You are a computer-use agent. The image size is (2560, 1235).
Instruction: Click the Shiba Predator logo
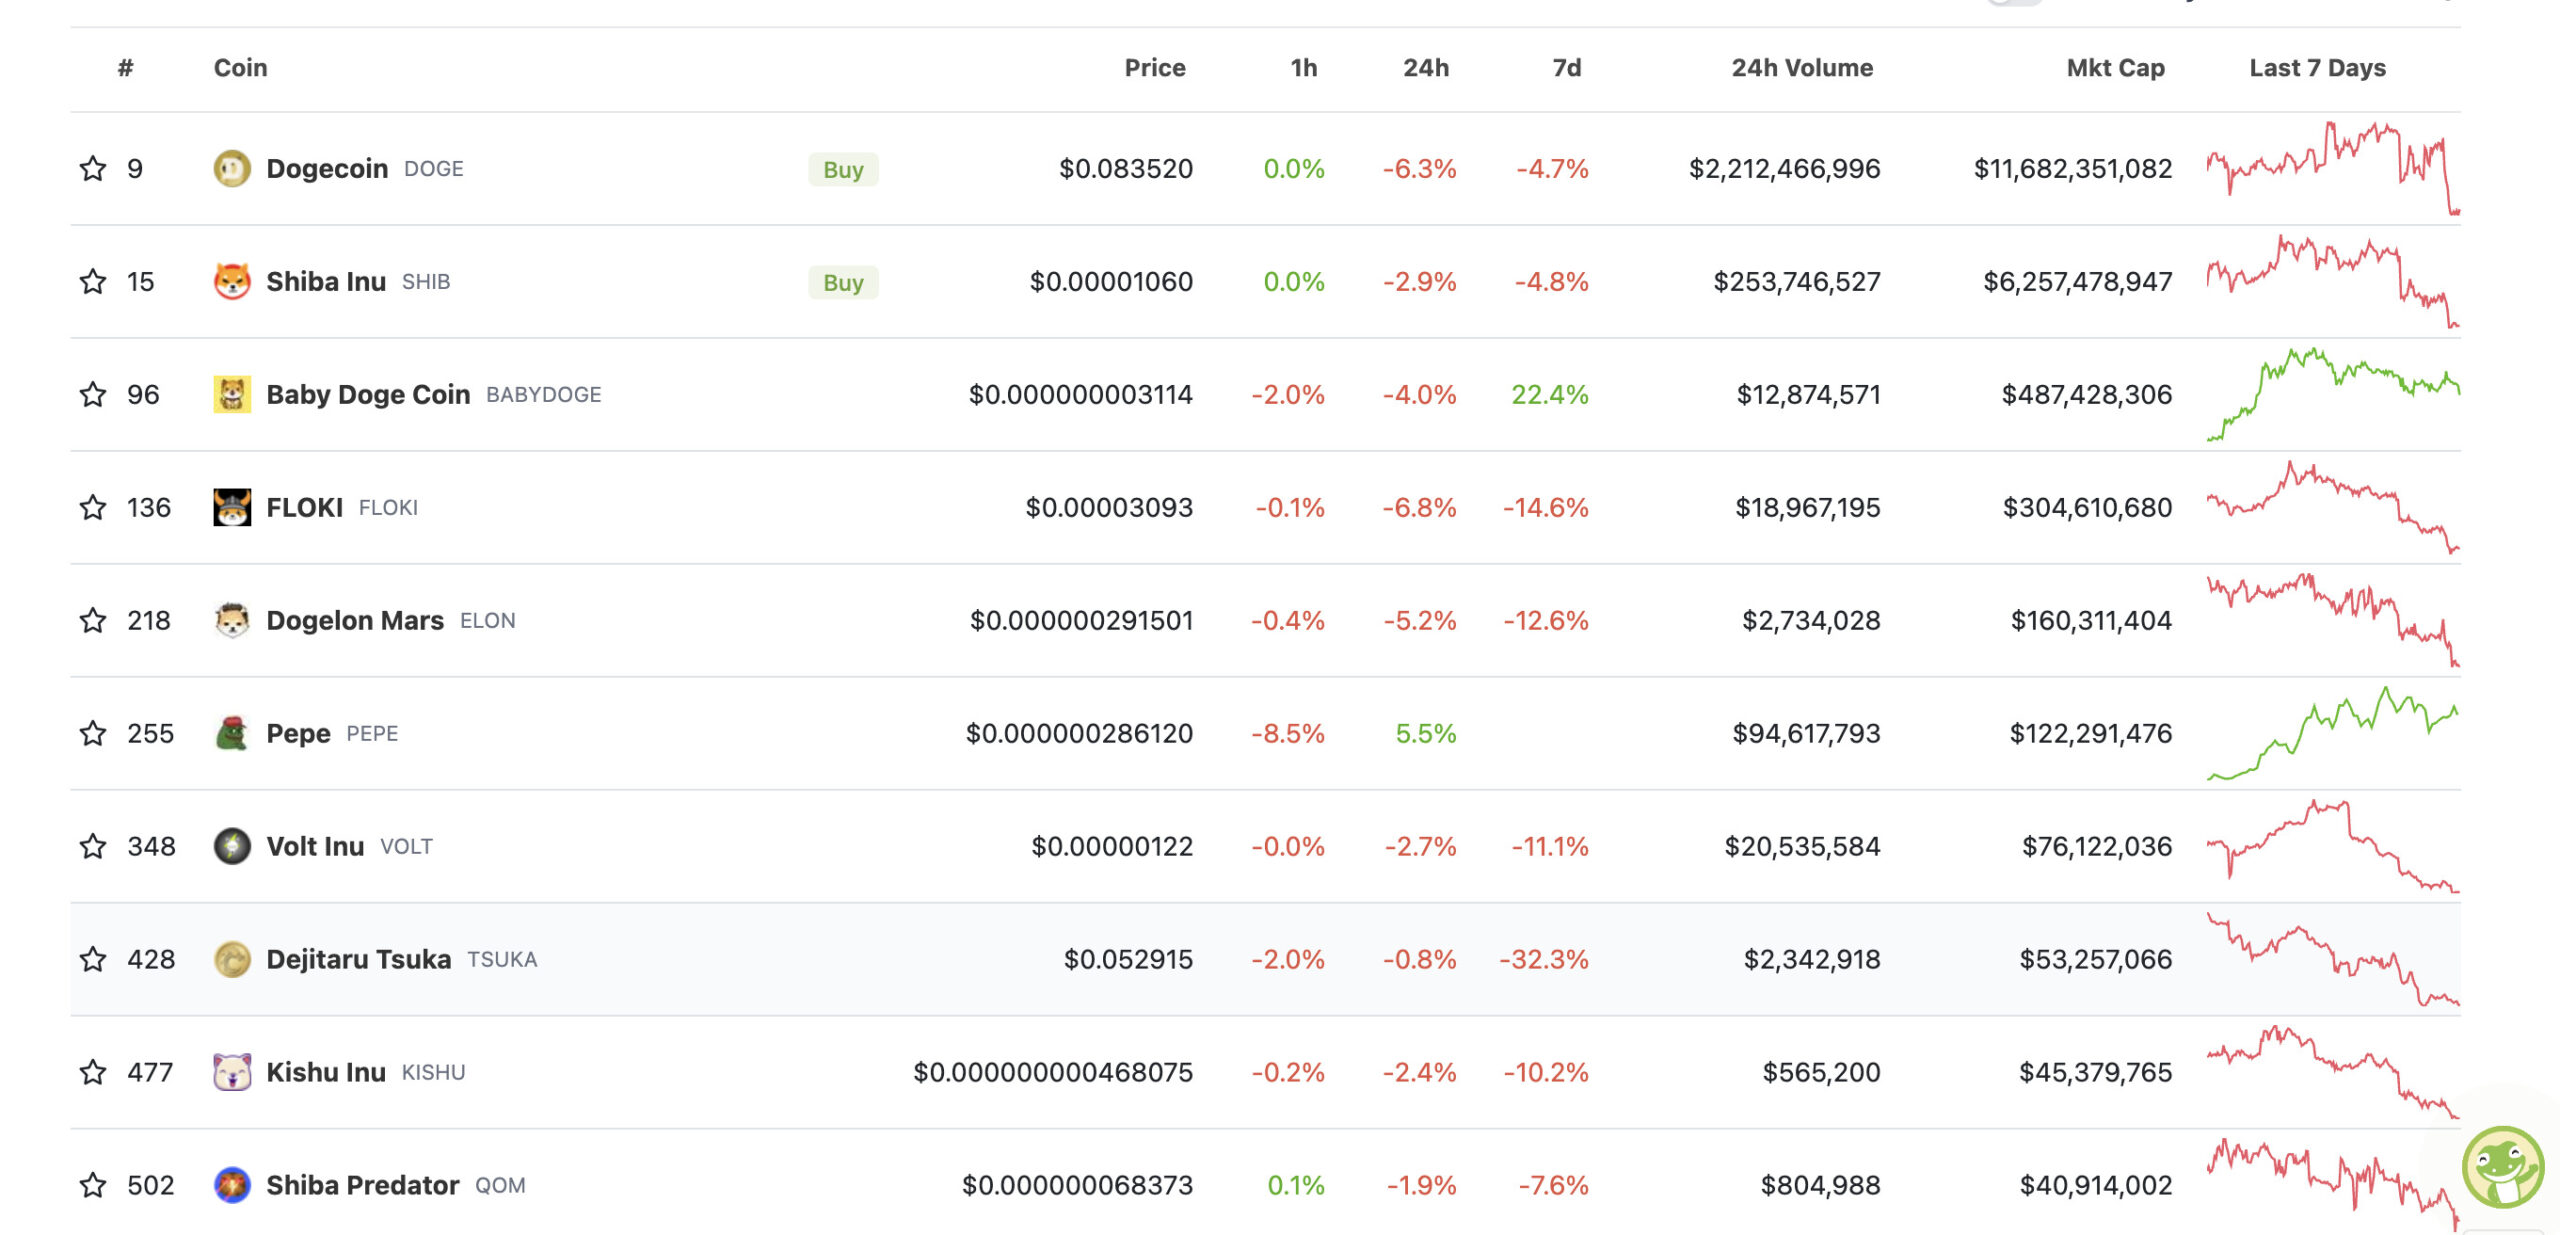coord(232,1185)
